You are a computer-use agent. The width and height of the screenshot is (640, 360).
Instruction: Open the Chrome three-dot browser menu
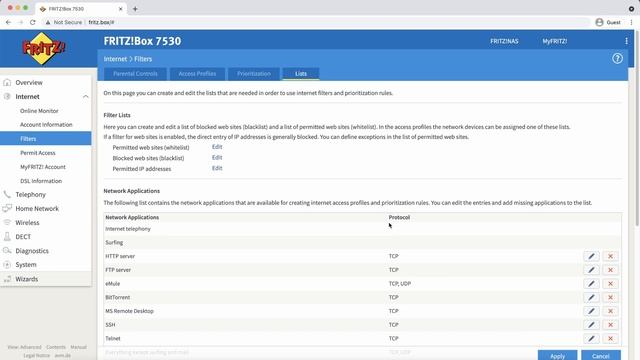(631, 22)
